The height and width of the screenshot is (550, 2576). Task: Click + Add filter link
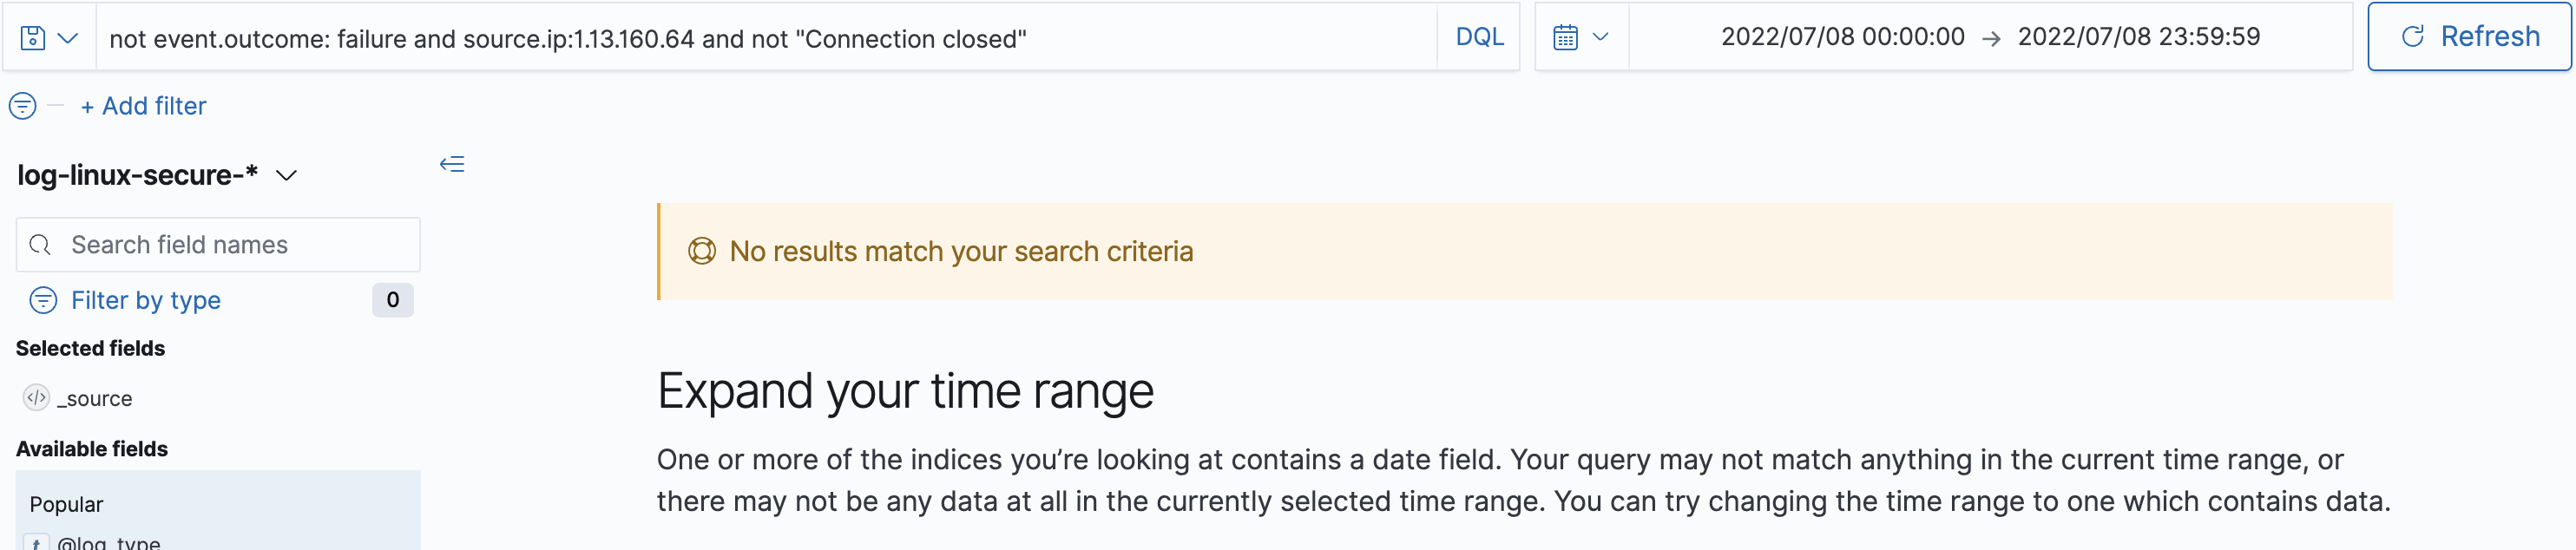[143, 106]
